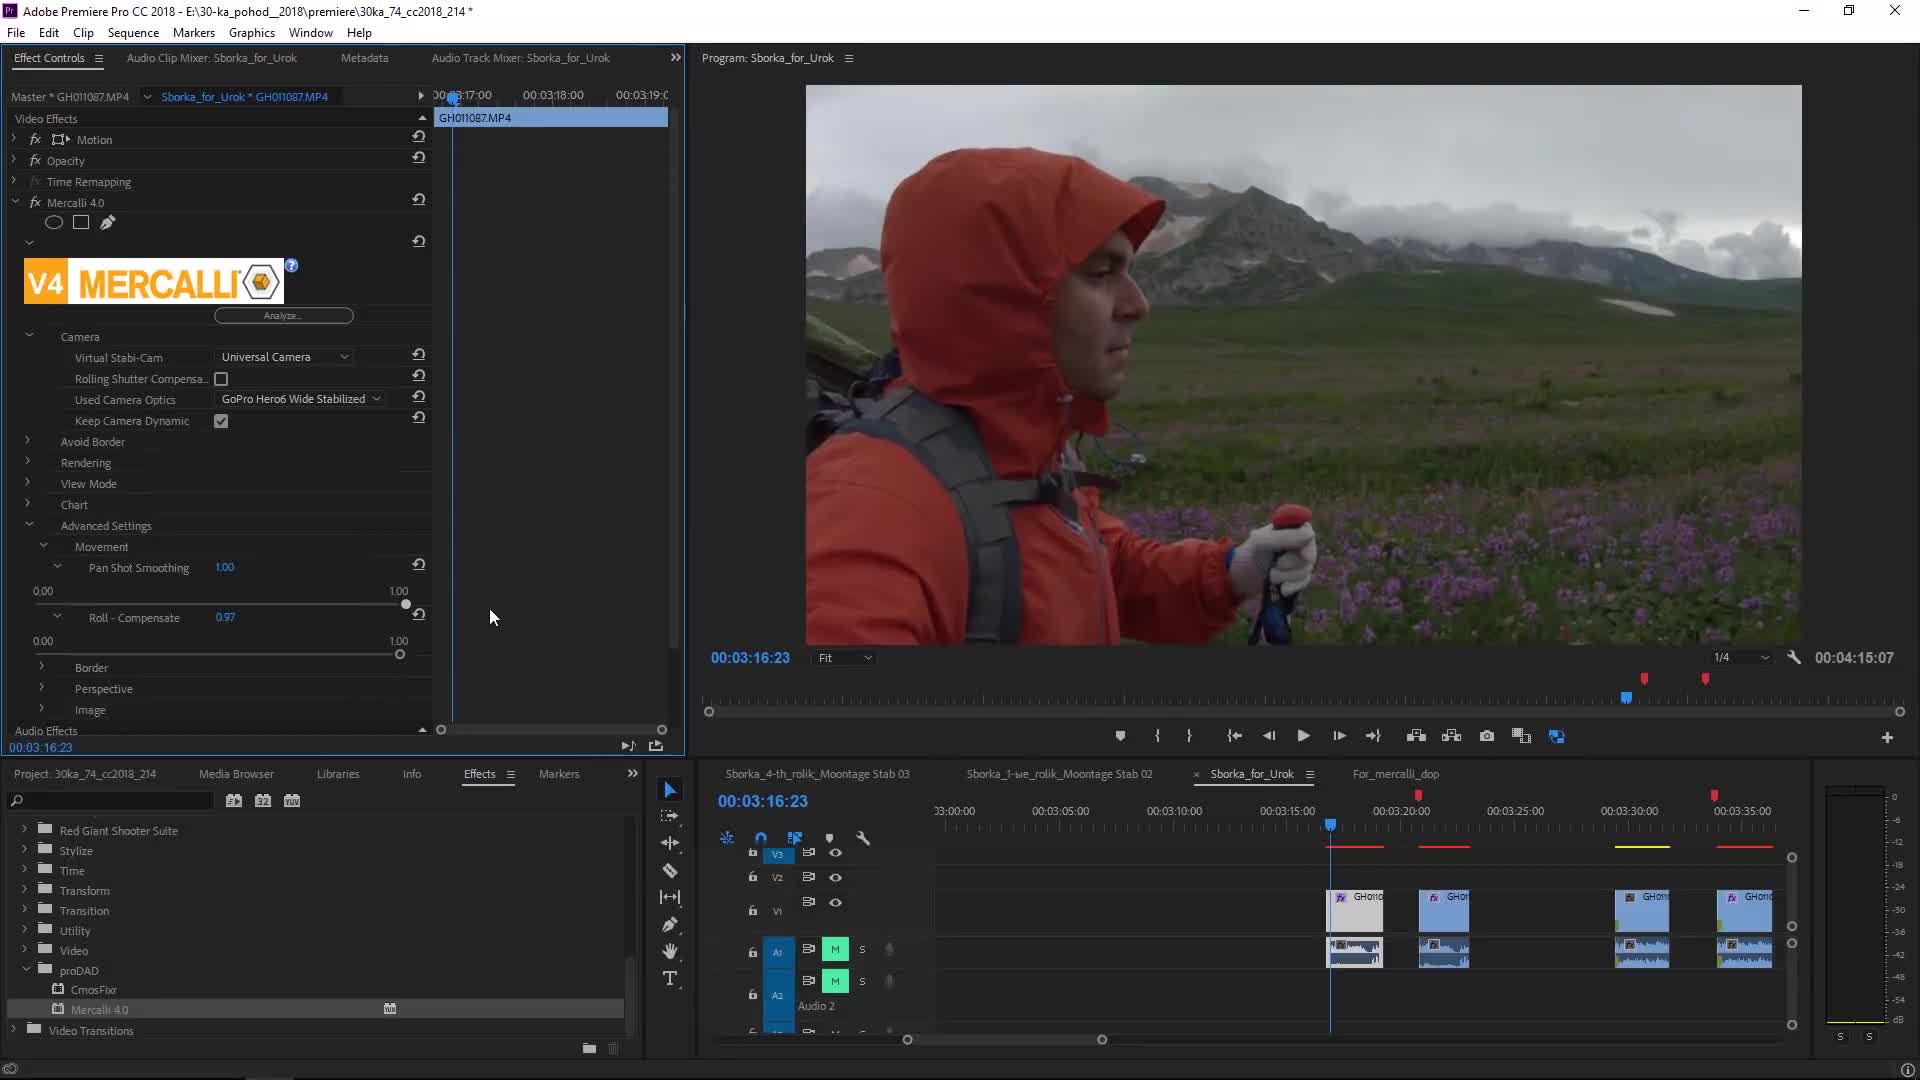
Task: Open Virtual Stabi-Cam Universal Camera dropdown
Action: tap(285, 357)
